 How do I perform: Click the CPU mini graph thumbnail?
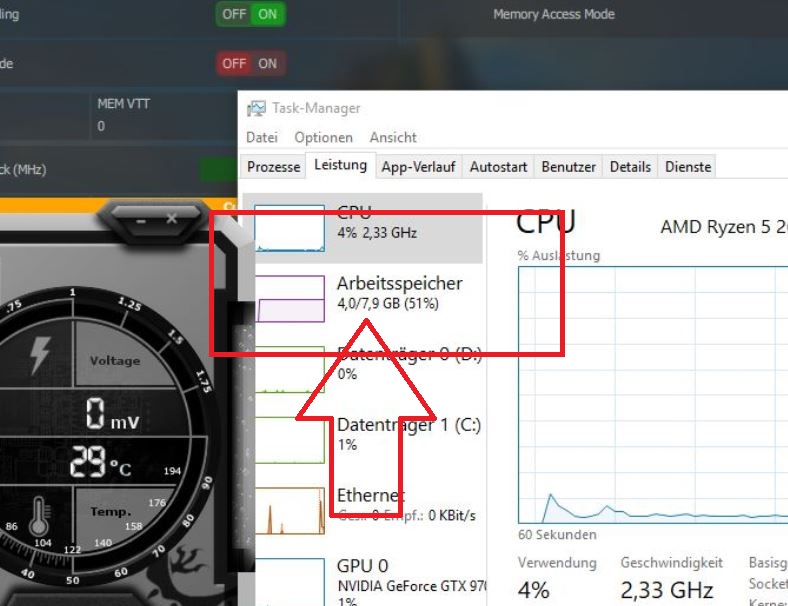(x=289, y=228)
